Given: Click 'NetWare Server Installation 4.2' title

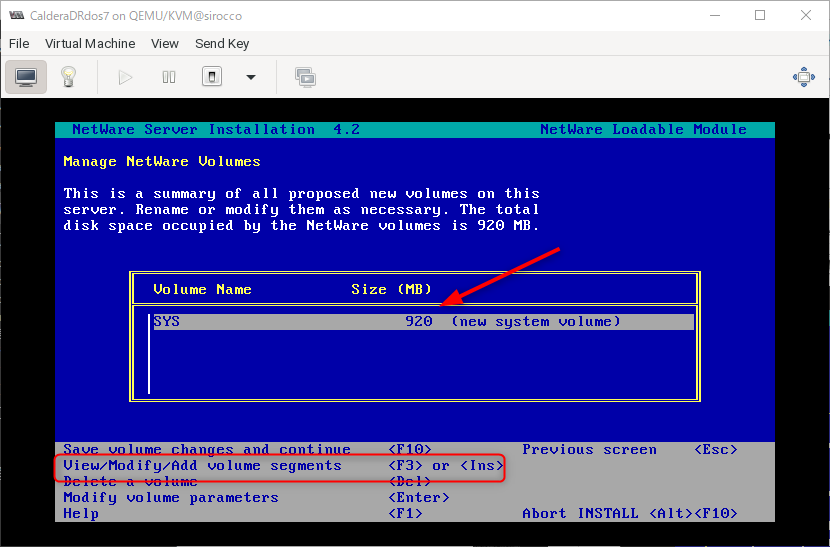Looking at the screenshot, I should [x=216, y=129].
